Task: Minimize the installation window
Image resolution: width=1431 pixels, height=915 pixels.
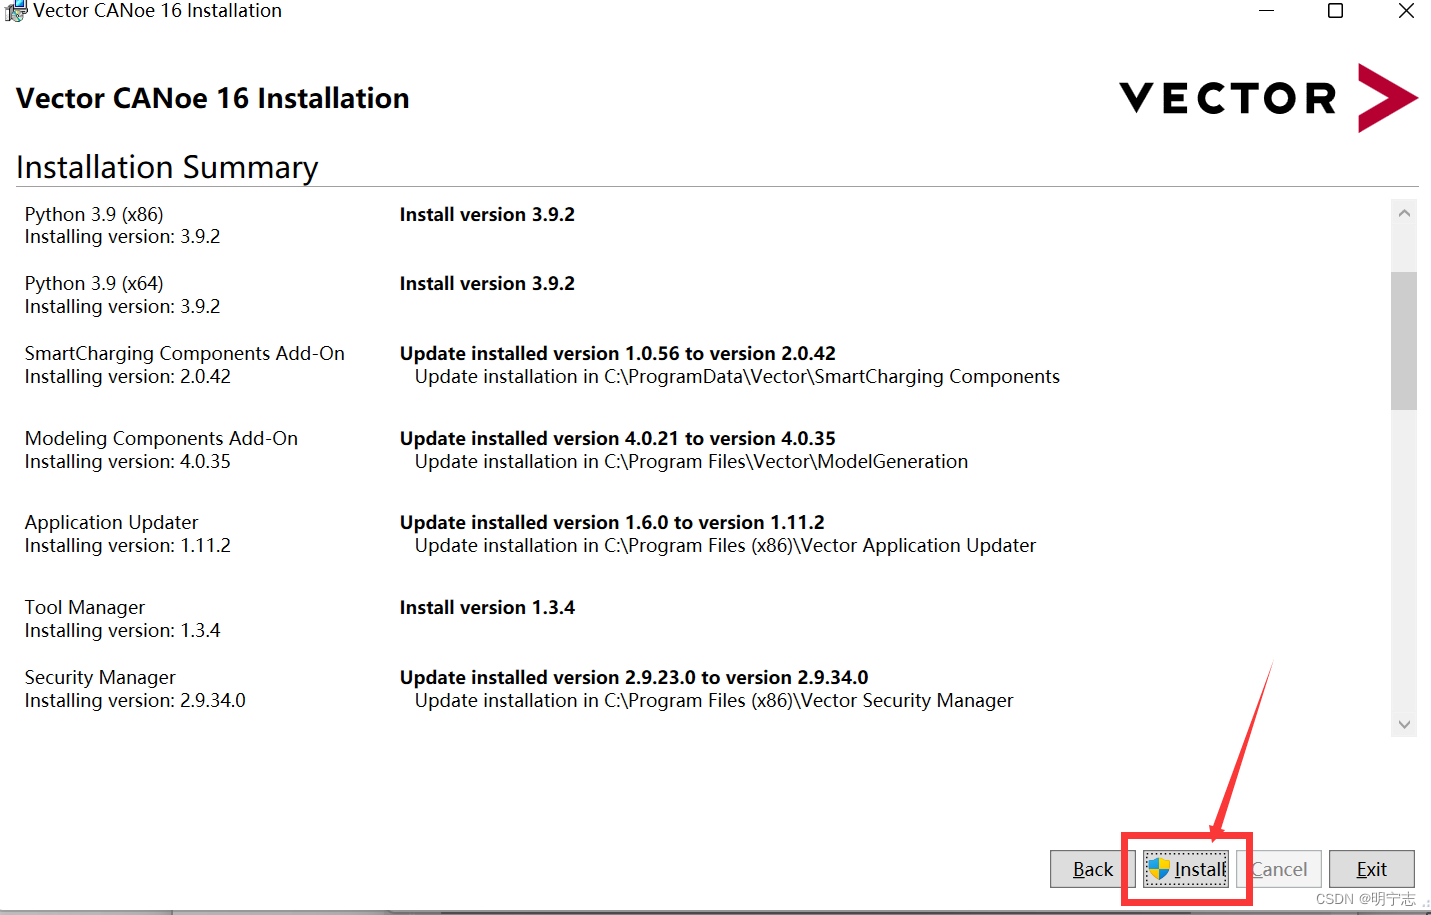Action: pyautogui.click(x=1266, y=11)
